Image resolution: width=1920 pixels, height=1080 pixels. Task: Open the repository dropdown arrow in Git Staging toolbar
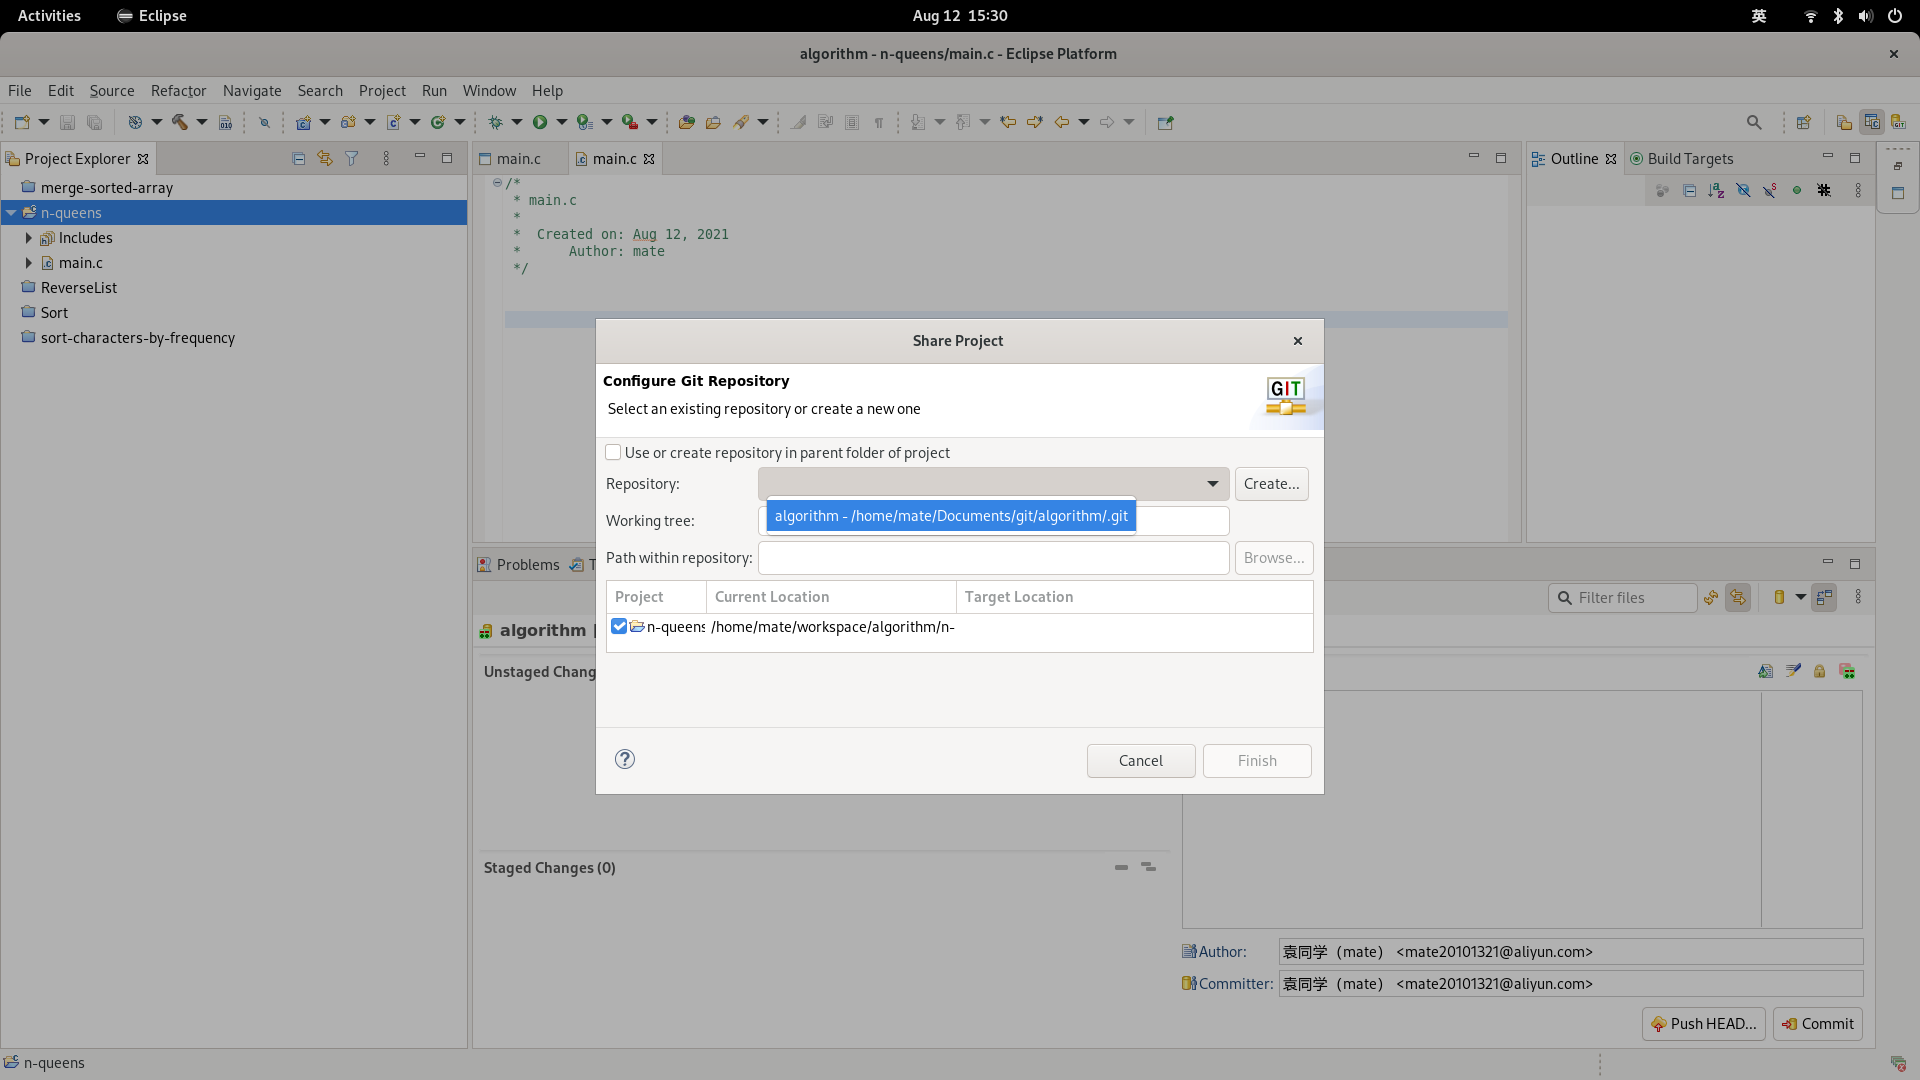1801,597
